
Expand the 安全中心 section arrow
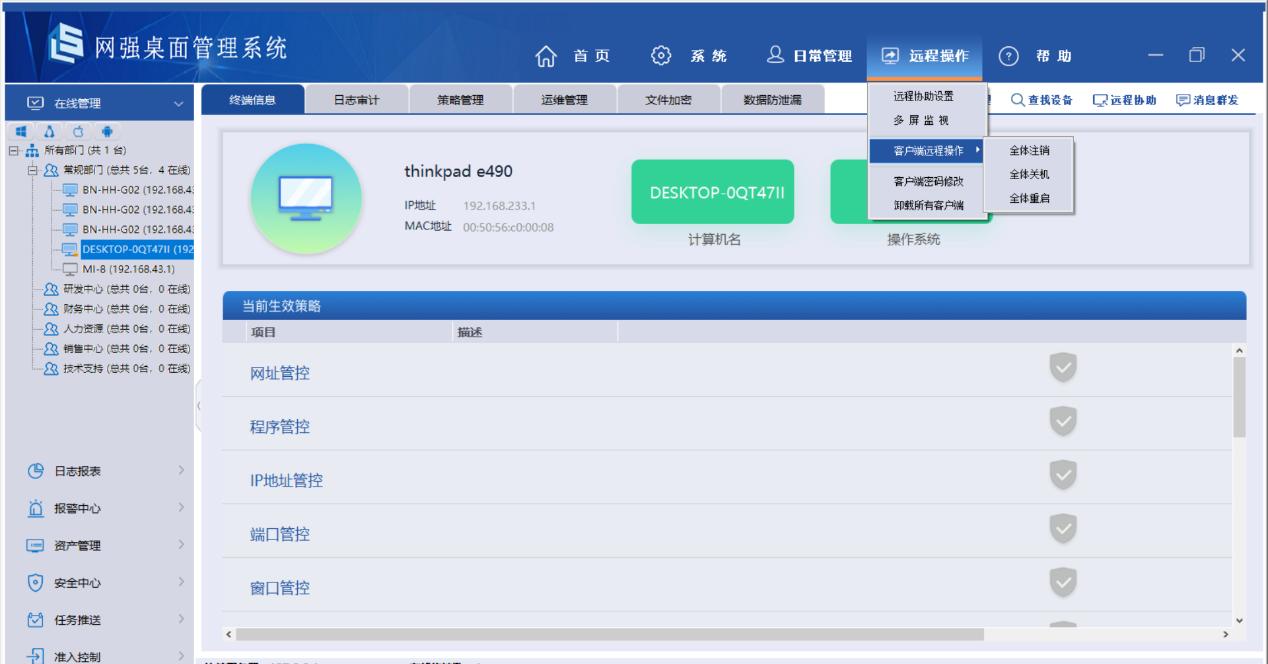pyautogui.click(x=180, y=583)
